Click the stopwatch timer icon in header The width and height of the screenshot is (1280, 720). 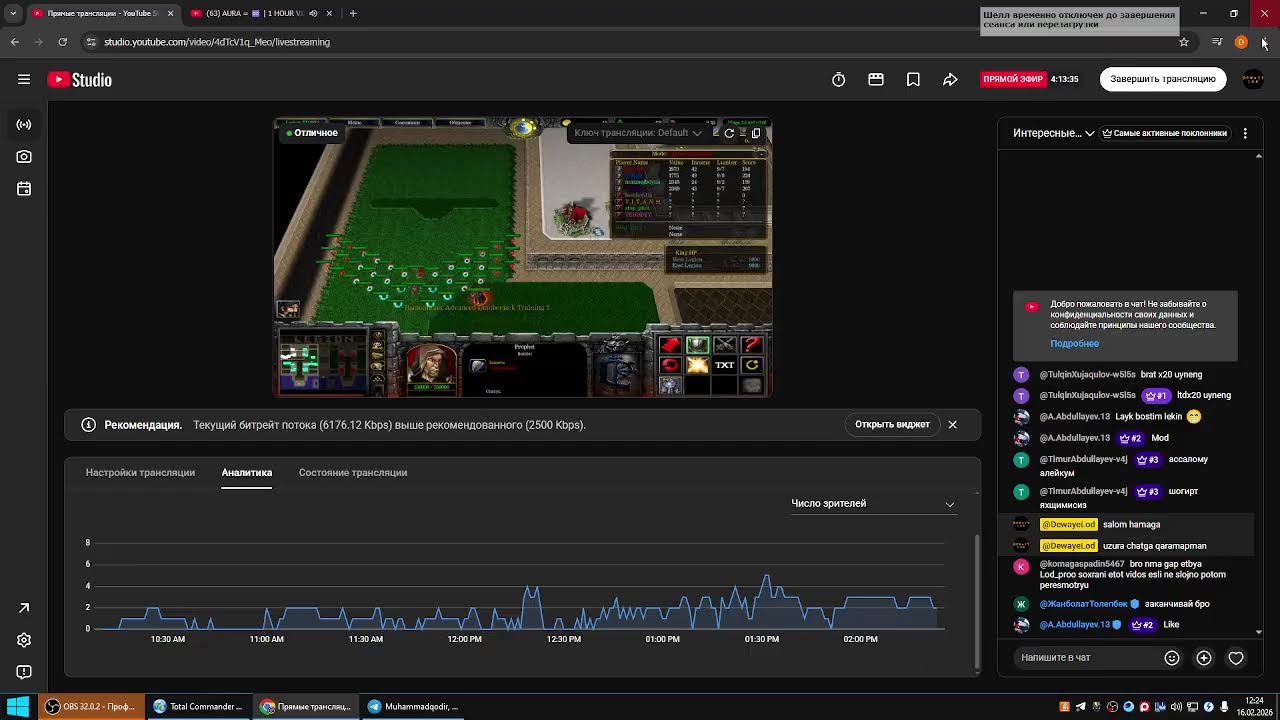(x=839, y=80)
